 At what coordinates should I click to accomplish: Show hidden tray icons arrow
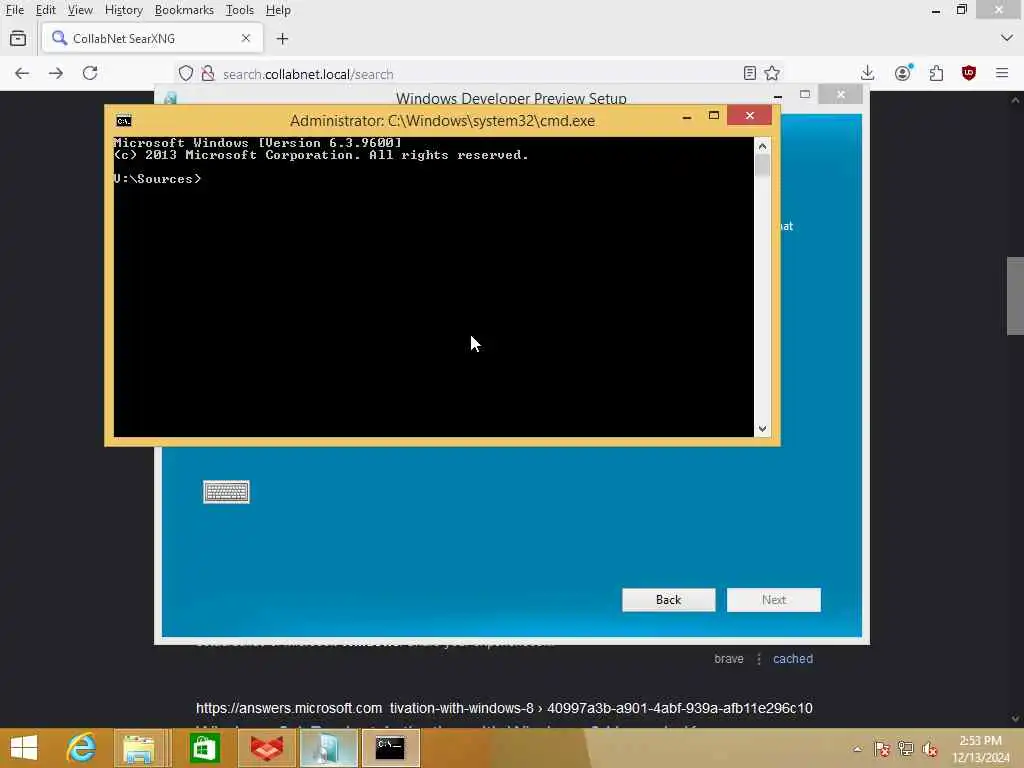coord(857,748)
